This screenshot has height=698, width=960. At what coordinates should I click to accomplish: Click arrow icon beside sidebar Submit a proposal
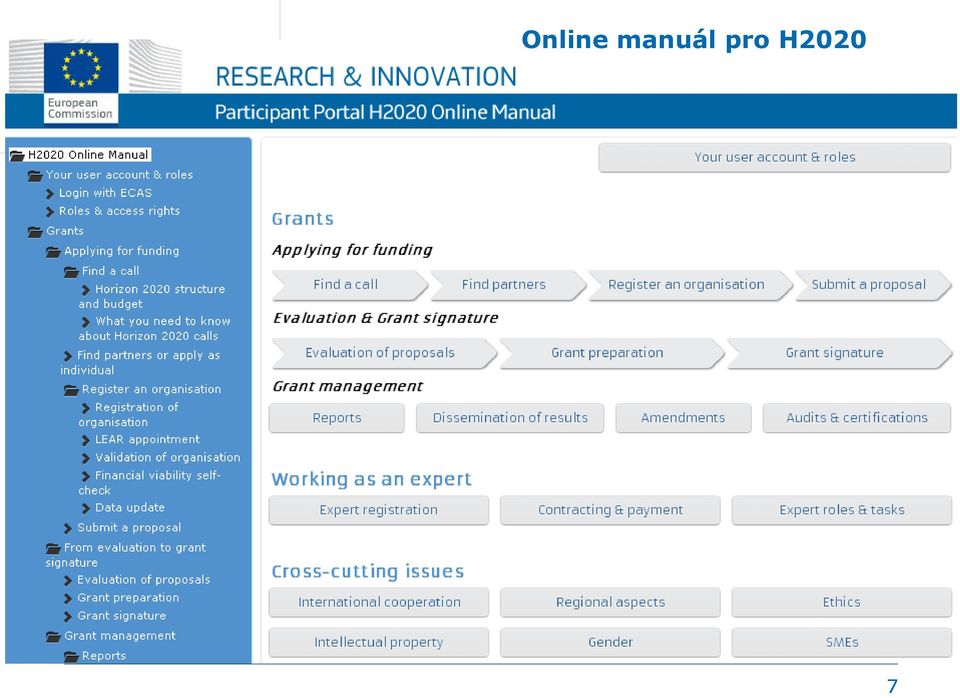(x=68, y=528)
